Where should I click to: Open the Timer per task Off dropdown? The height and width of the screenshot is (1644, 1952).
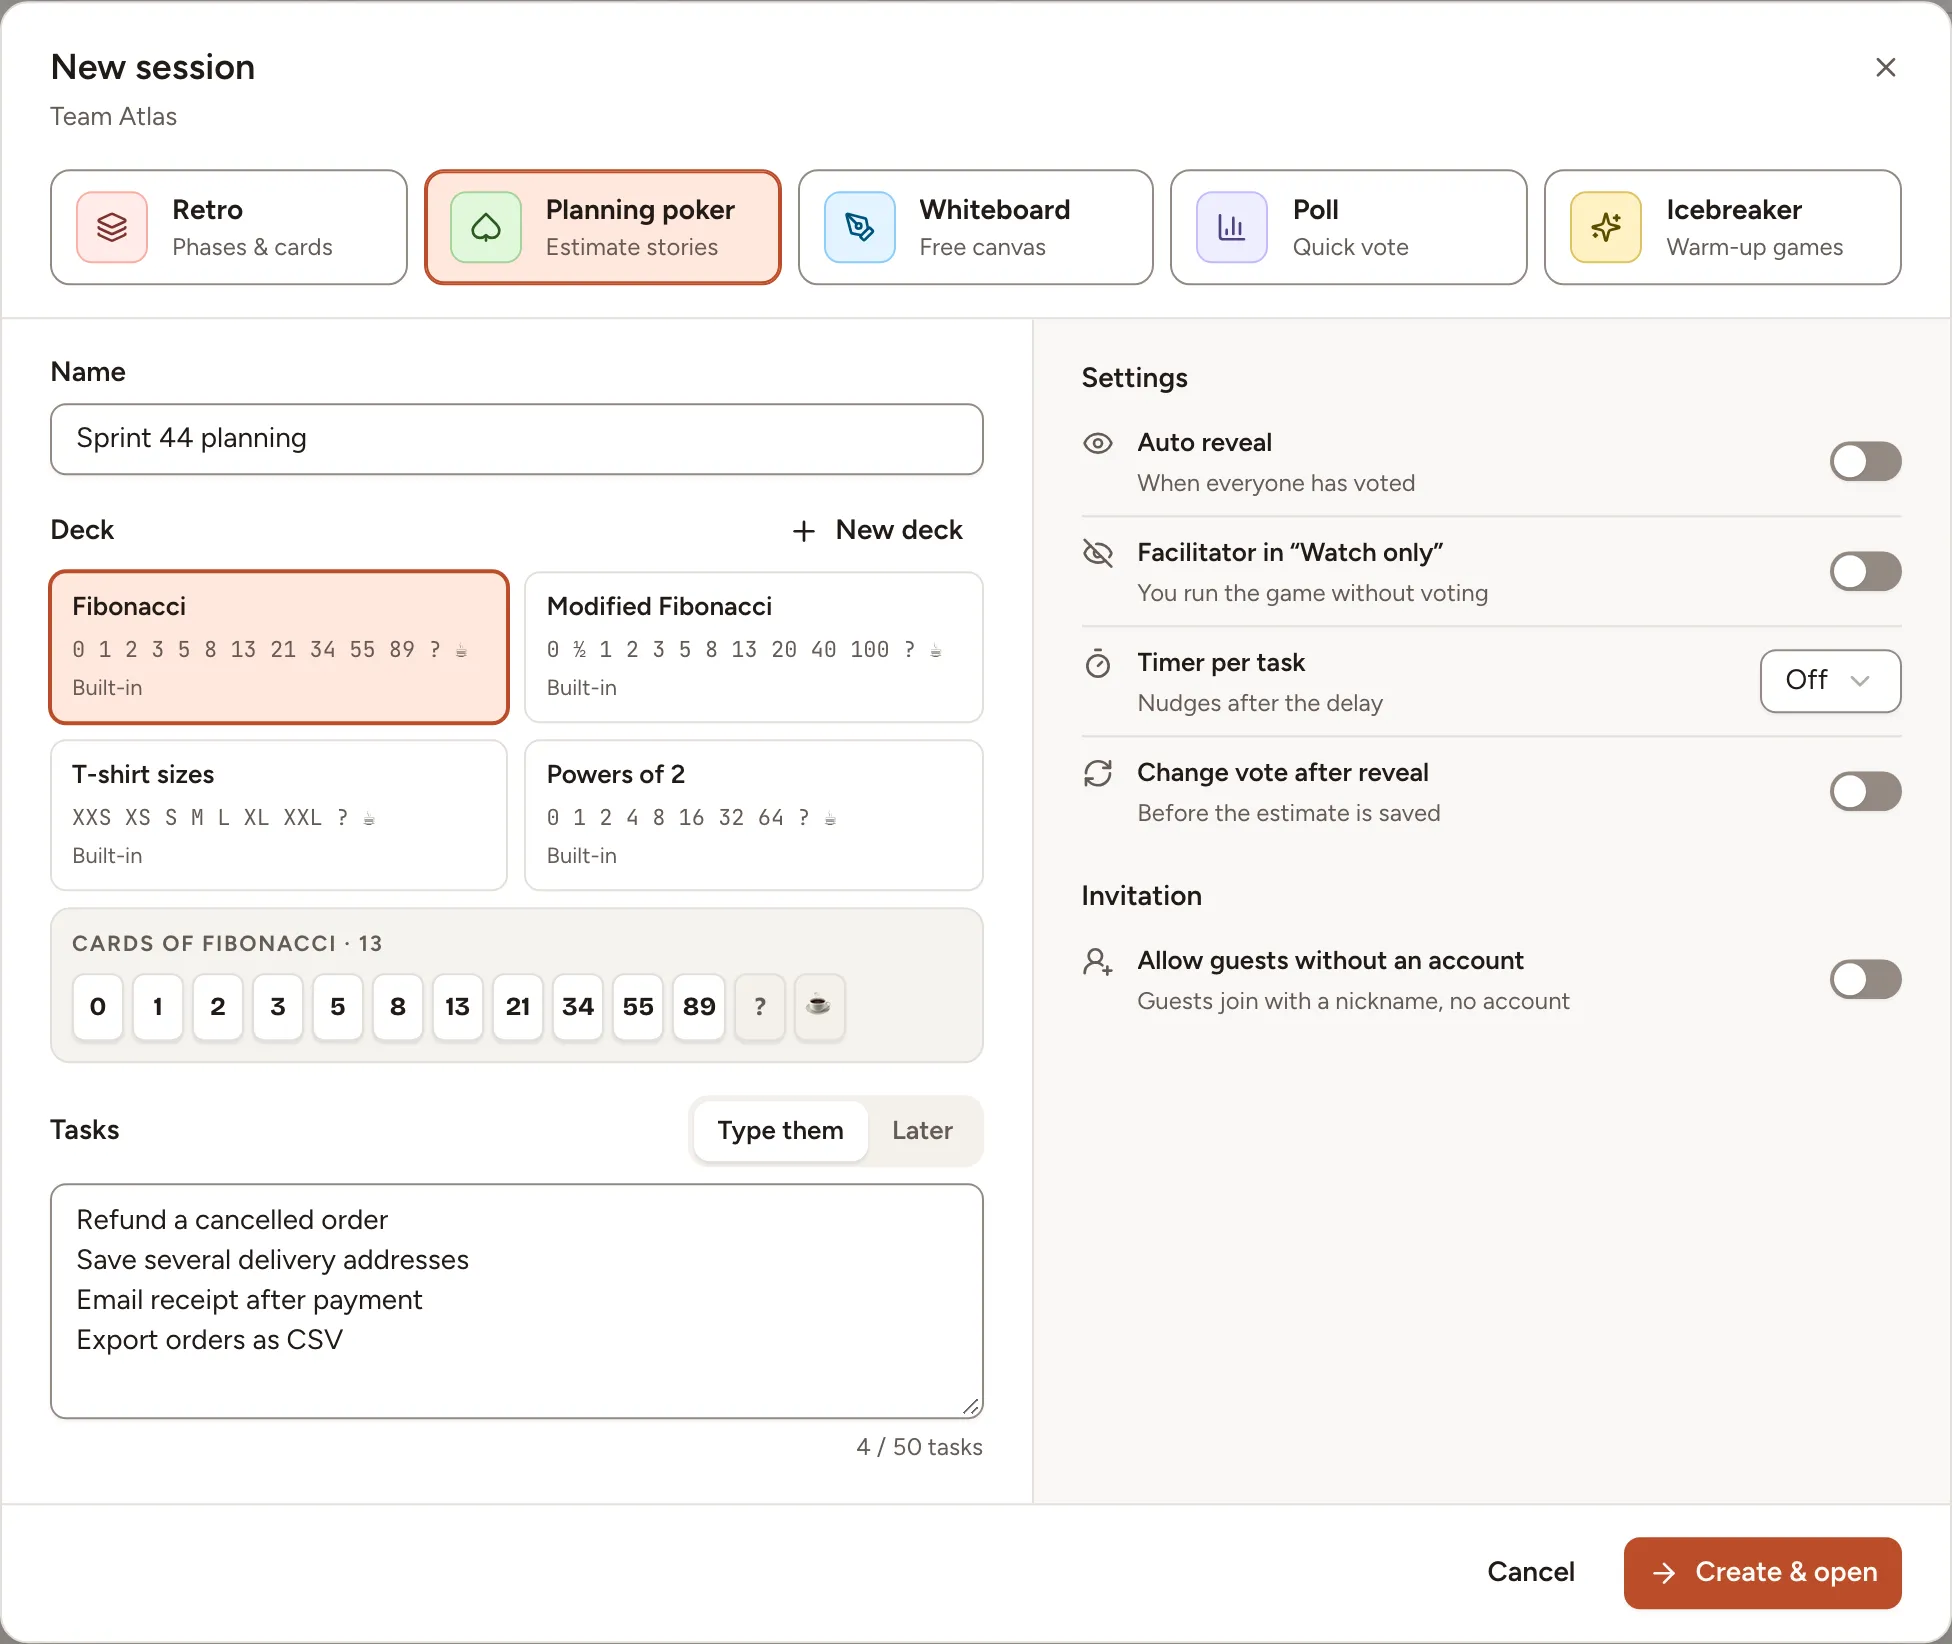point(1830,681)
